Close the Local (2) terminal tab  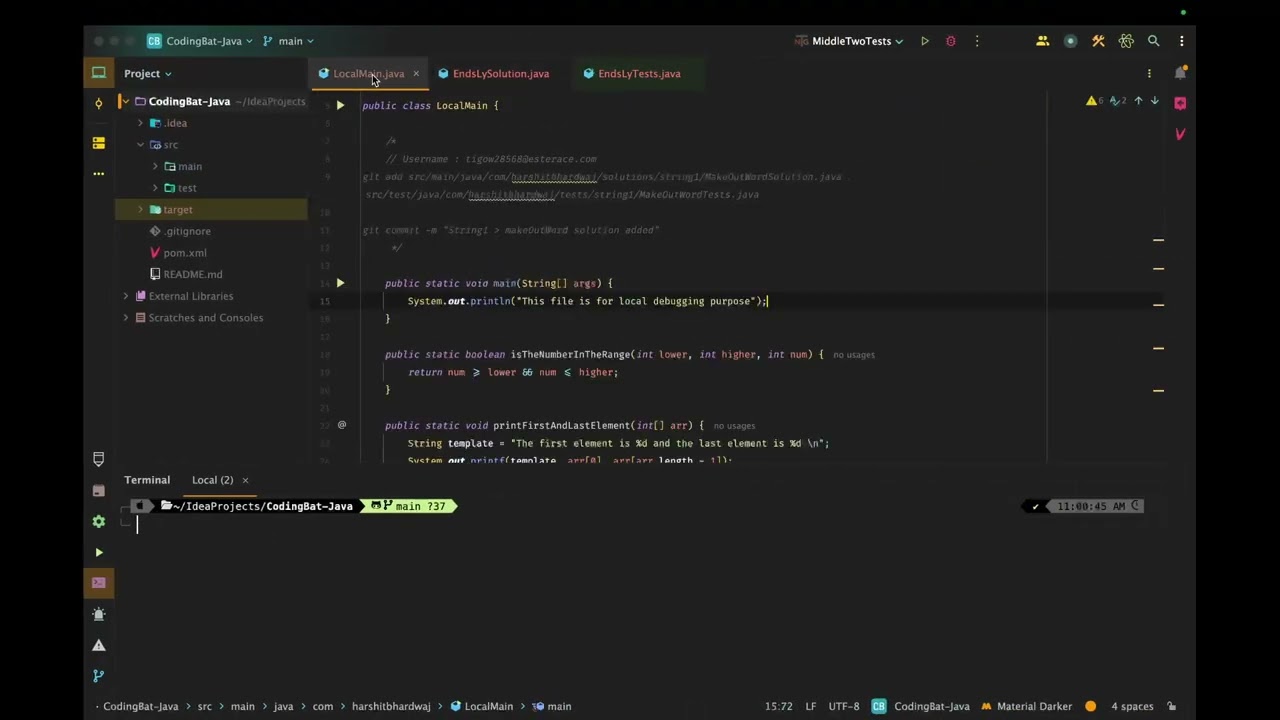[x=245, y=480]
